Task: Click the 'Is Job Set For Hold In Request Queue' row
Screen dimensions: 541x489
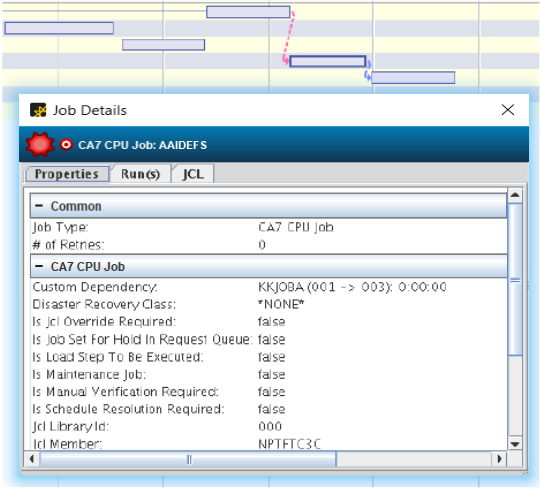Action: [x=269, y=340]
